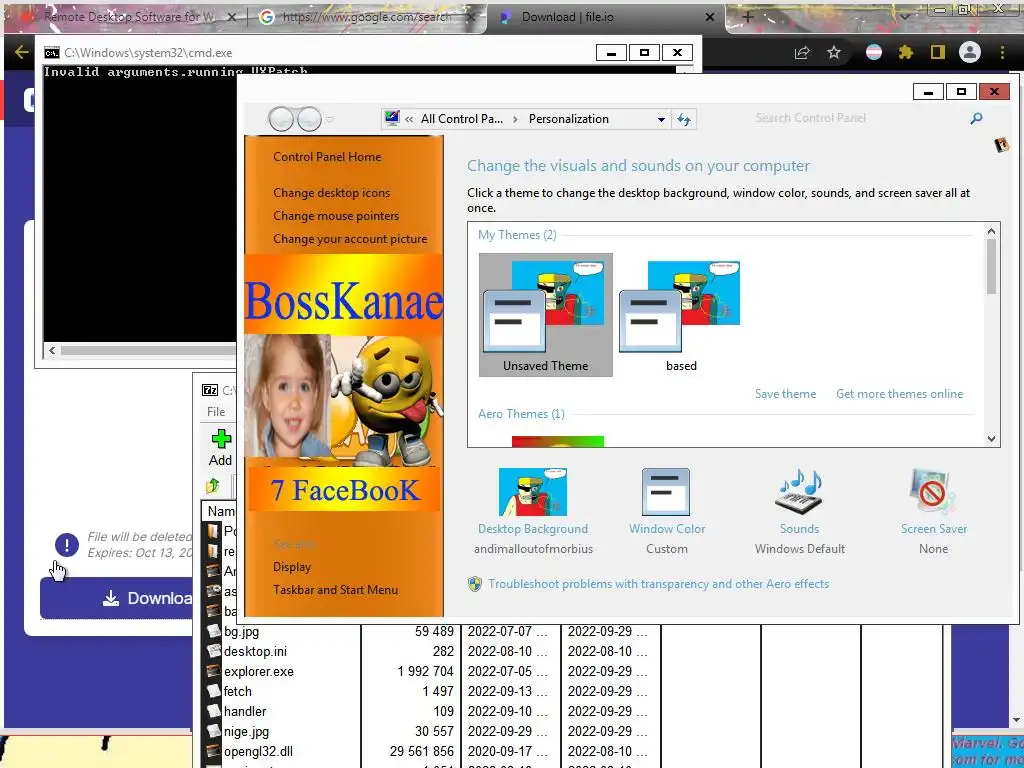Refresh the Personalization address bar
This screenshot has width=1024, height=768.
(684, 119)
